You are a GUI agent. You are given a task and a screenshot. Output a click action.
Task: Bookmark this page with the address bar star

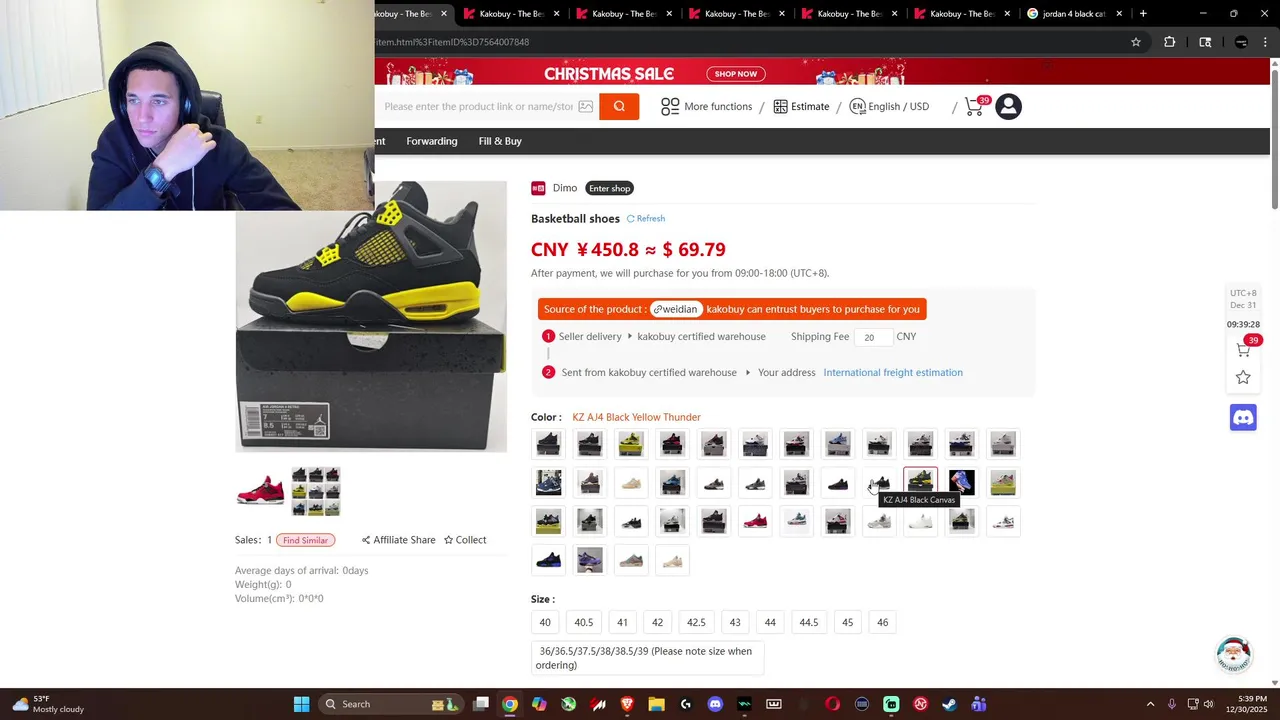click(x=1136, y=42)
